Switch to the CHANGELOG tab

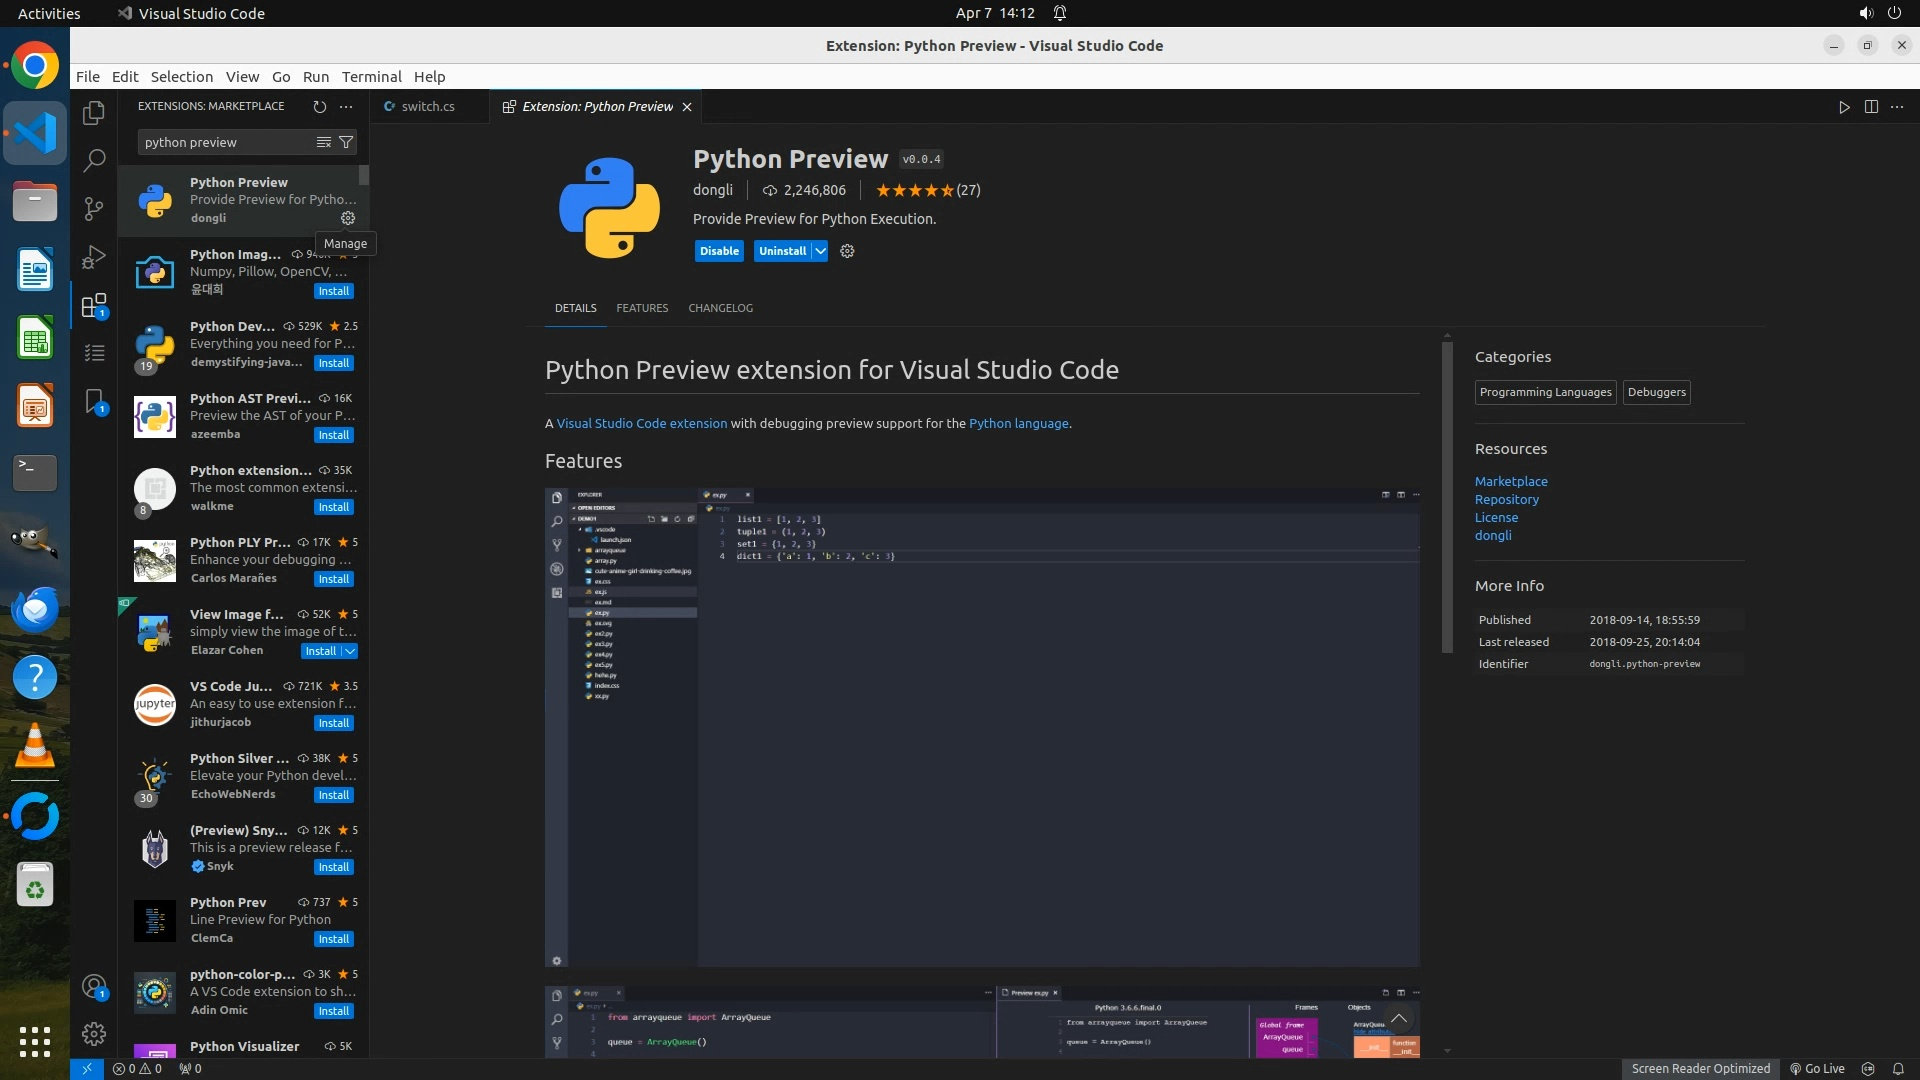tap(720, 308)
